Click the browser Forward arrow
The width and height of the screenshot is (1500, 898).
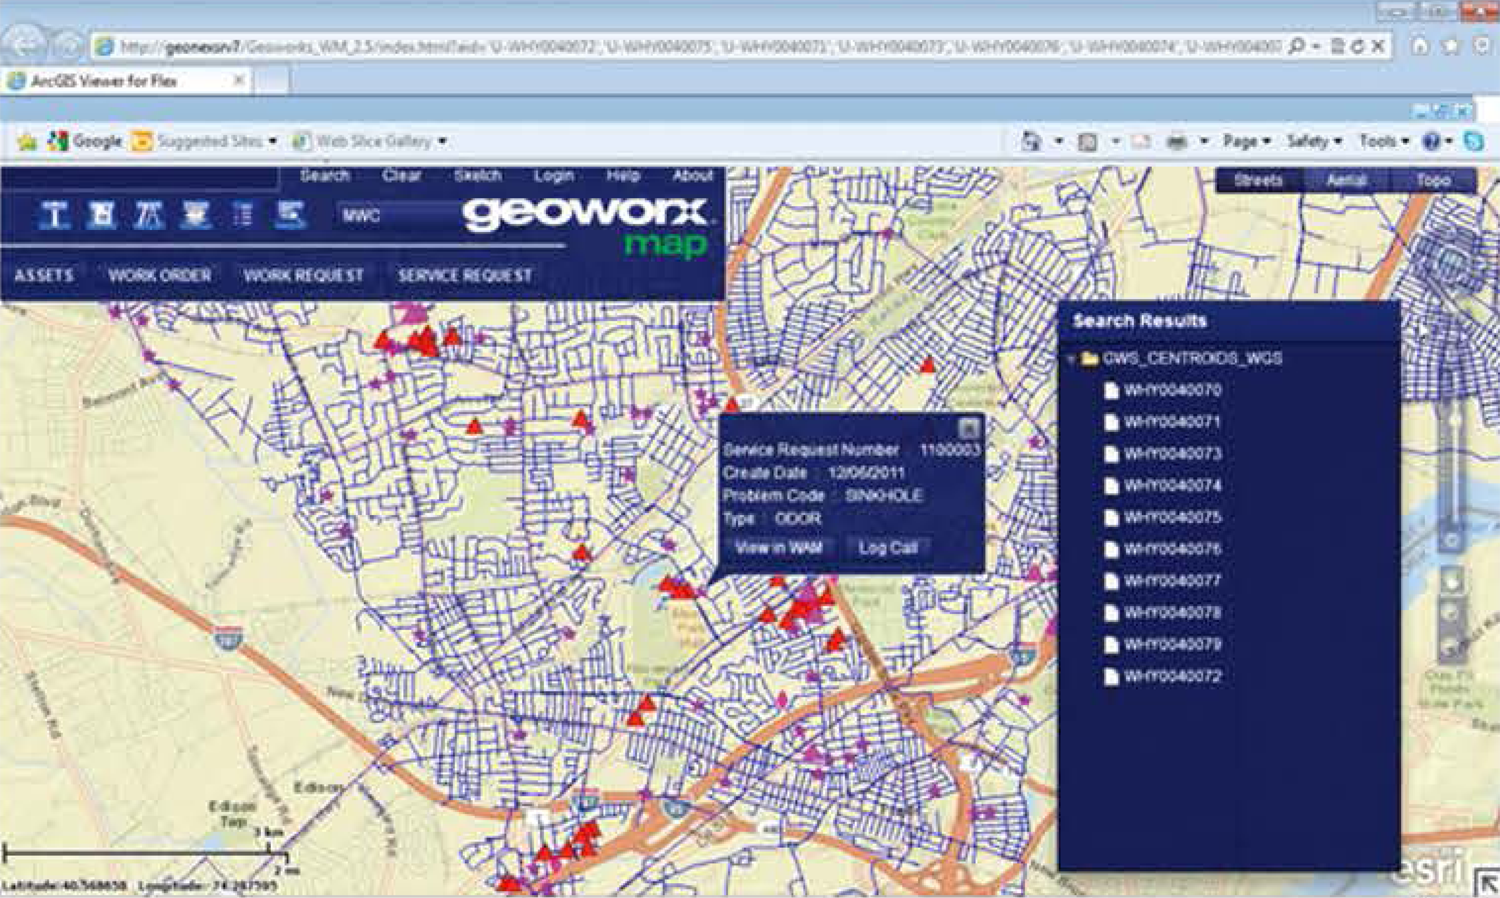68,46
